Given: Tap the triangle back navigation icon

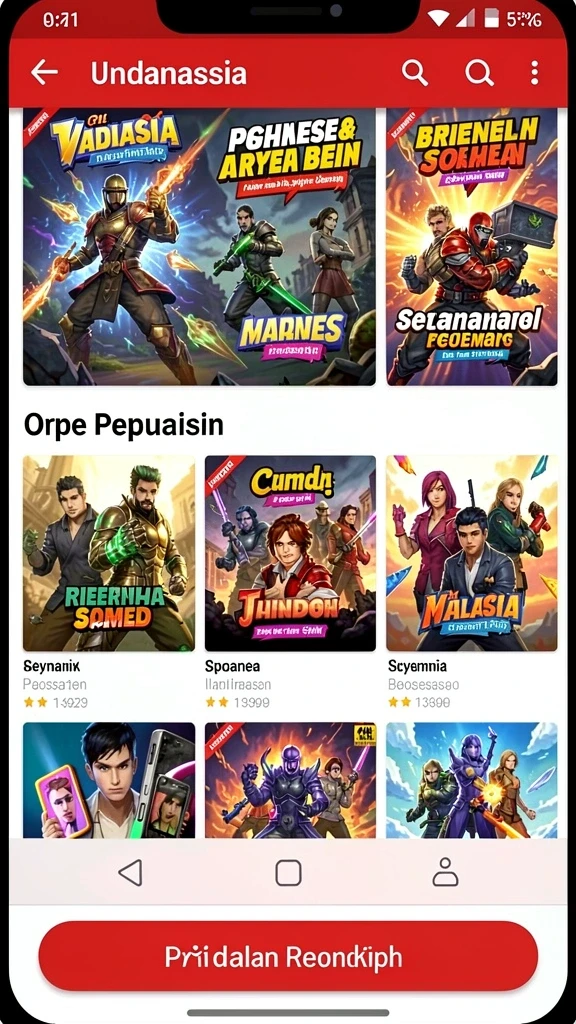Looking at the screenshot, I should (x=131, y=872).
